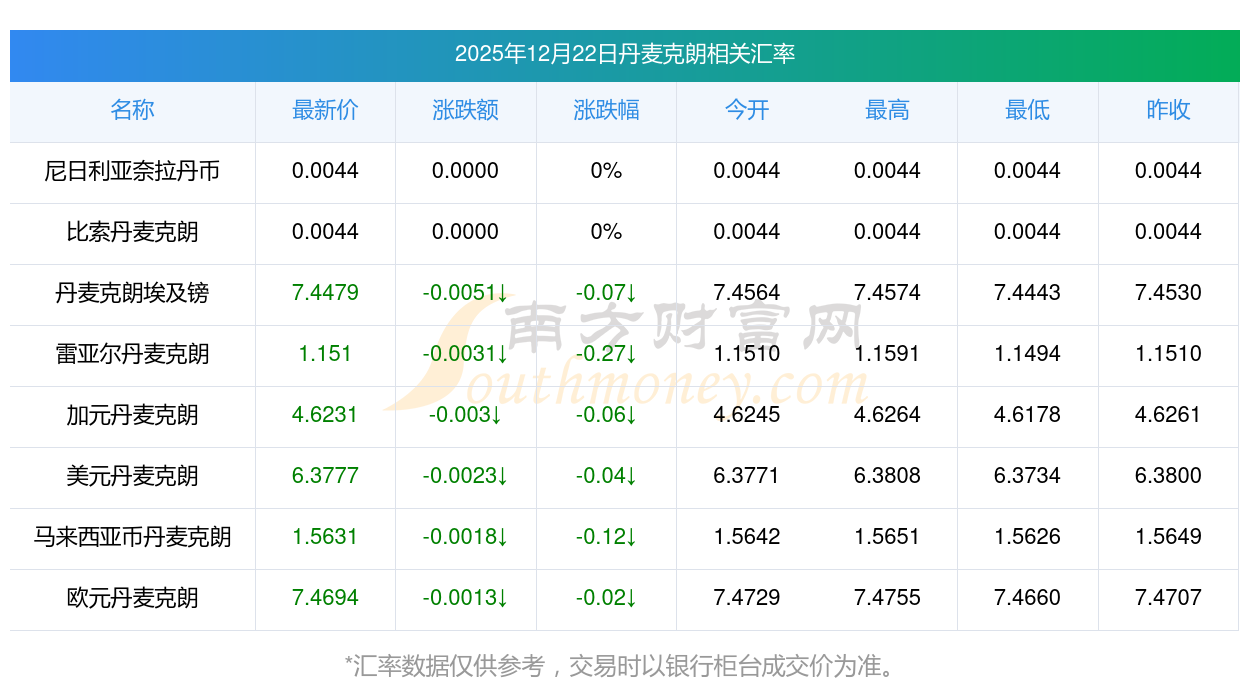Click latest price 7.4479 for 丹麦克朗埃及镑
Viewport: 1250px width, 697px height.
point(325,293)
